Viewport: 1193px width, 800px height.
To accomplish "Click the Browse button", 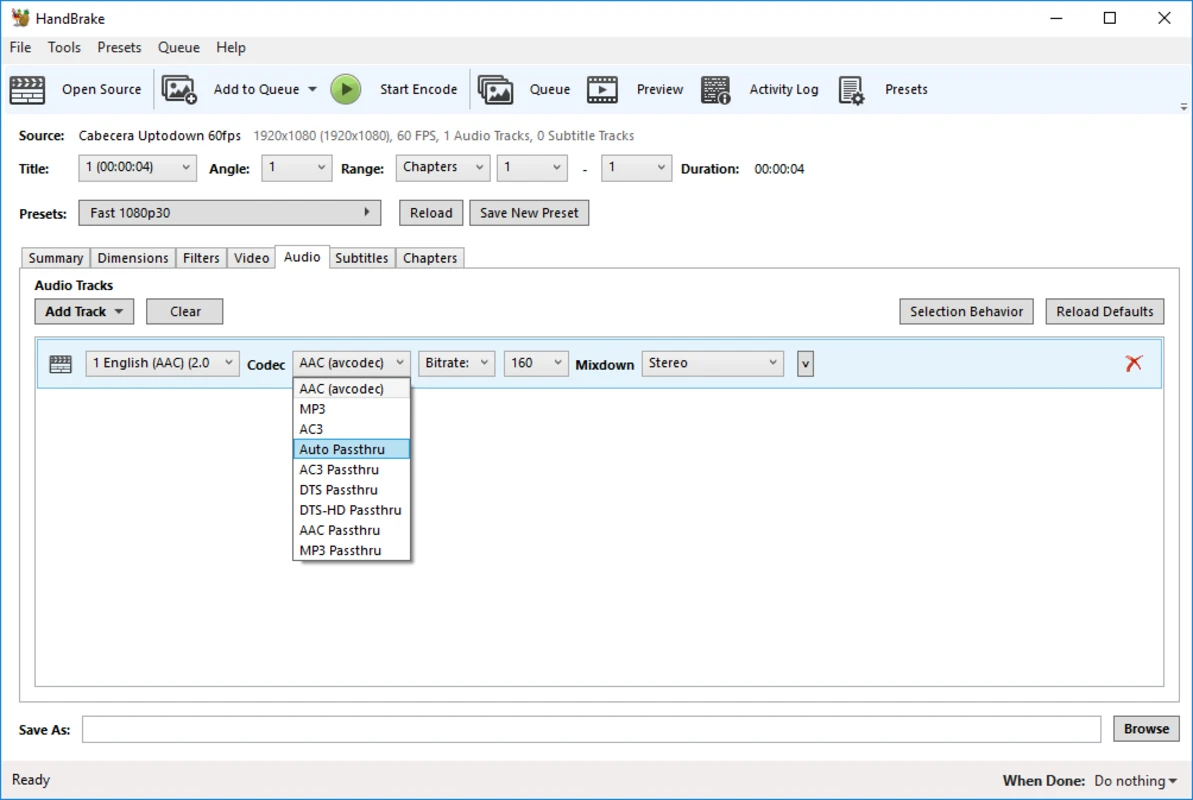I will pyautogui.click(x=1146, y=729).
